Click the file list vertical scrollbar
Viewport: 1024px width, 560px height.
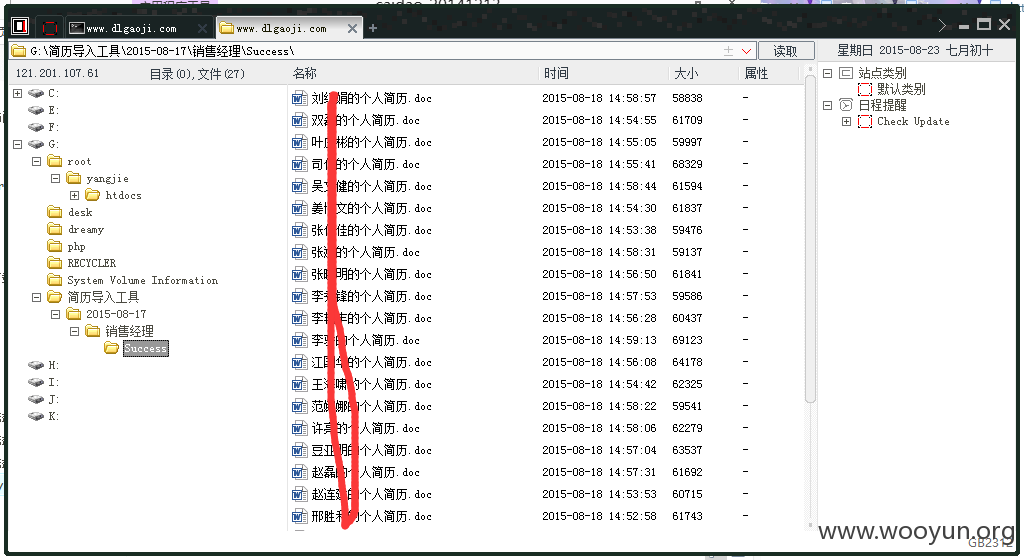(810, 238)
